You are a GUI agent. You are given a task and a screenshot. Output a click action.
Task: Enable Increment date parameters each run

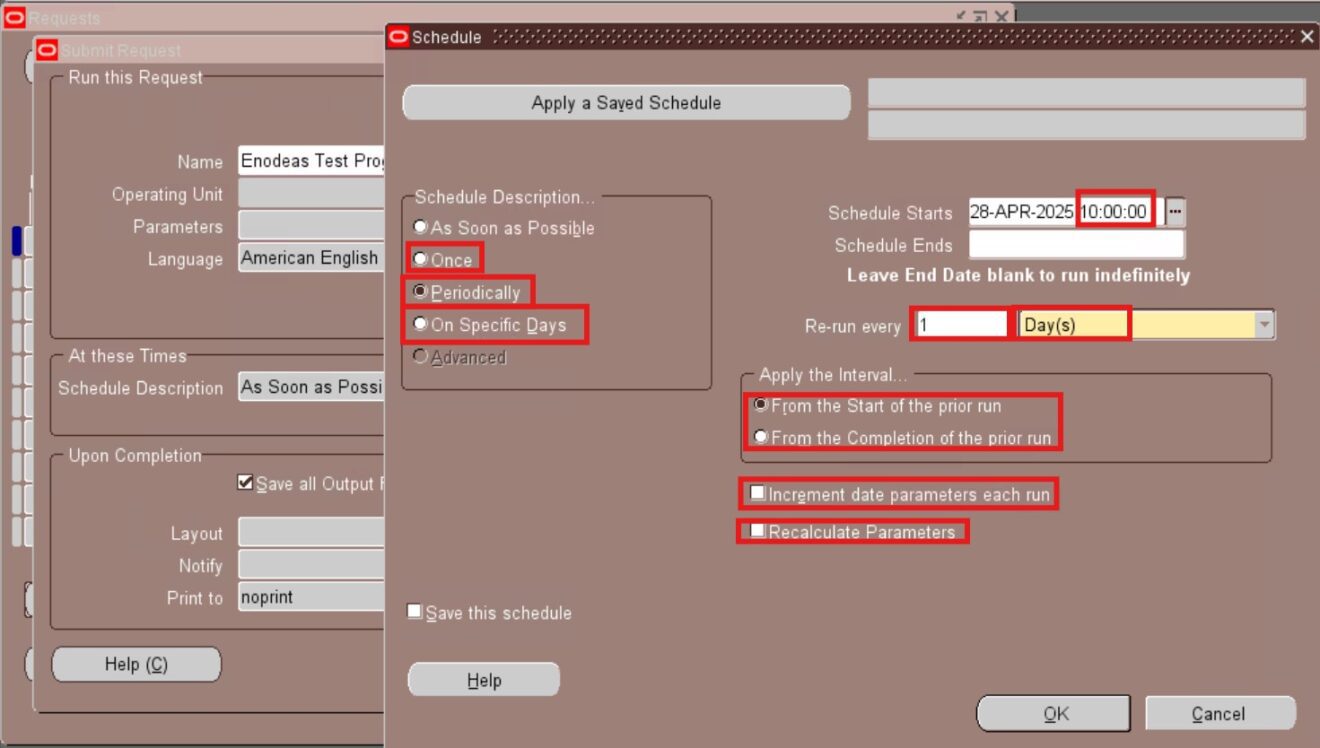coord(758,494)
